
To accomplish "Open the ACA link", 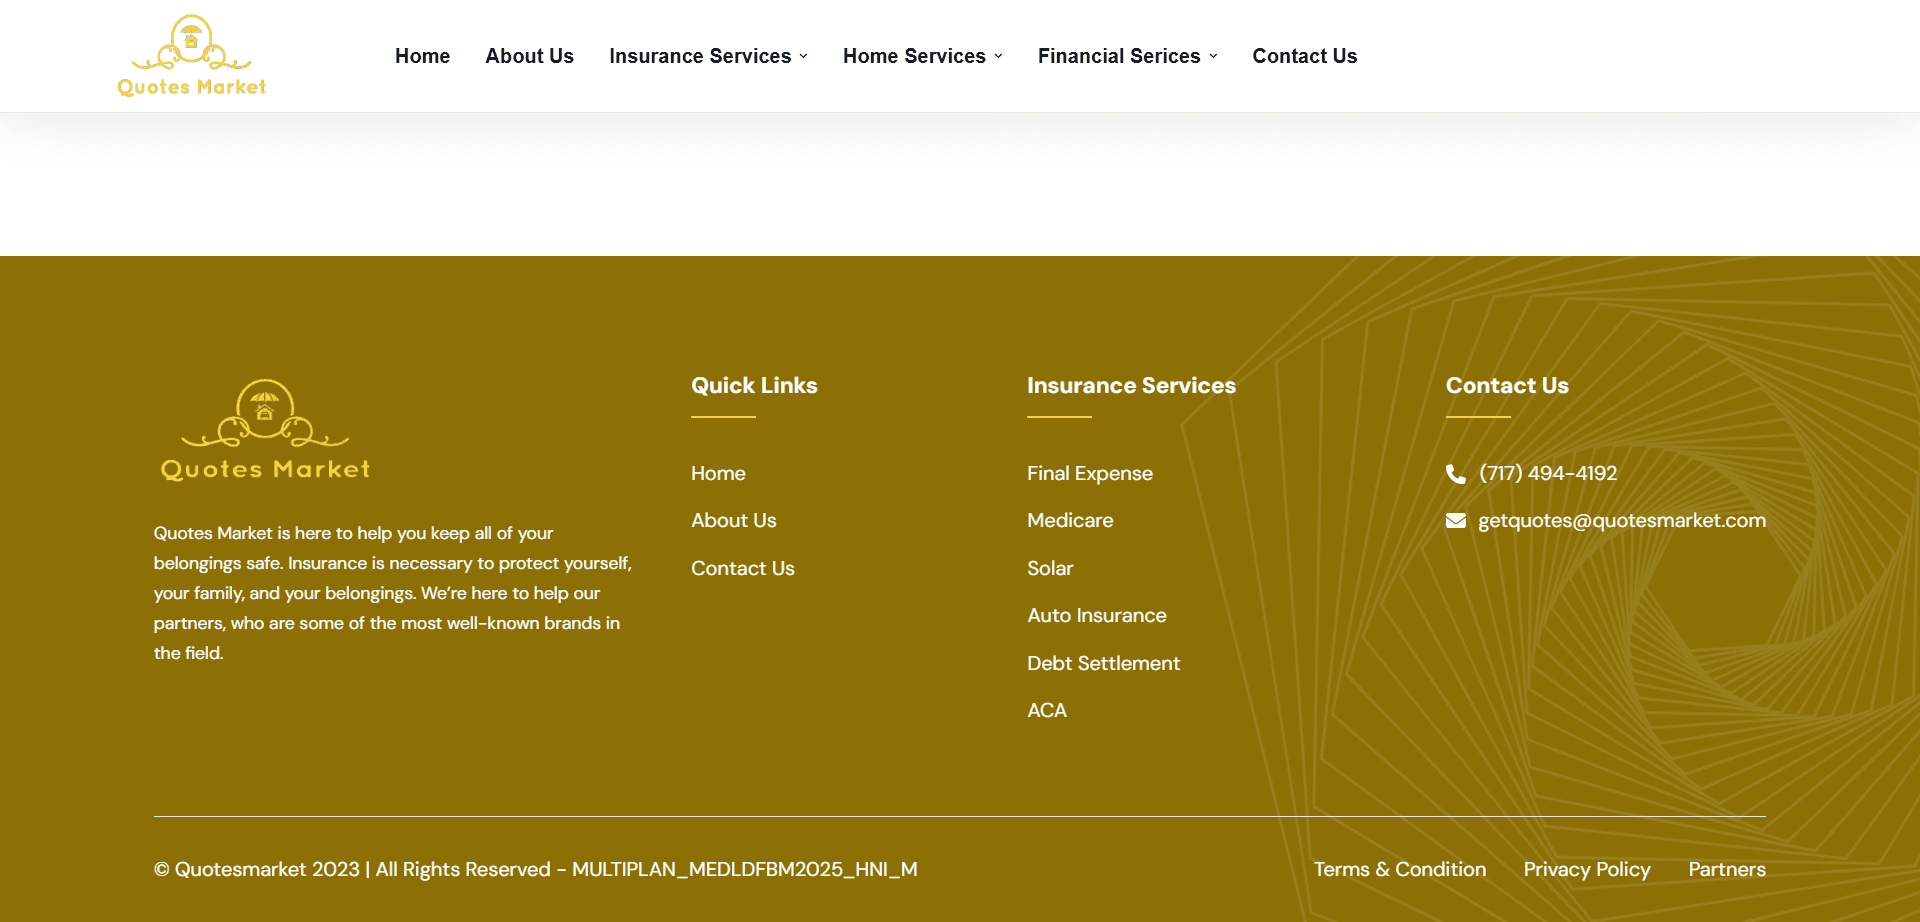I will coord(1047,710).
